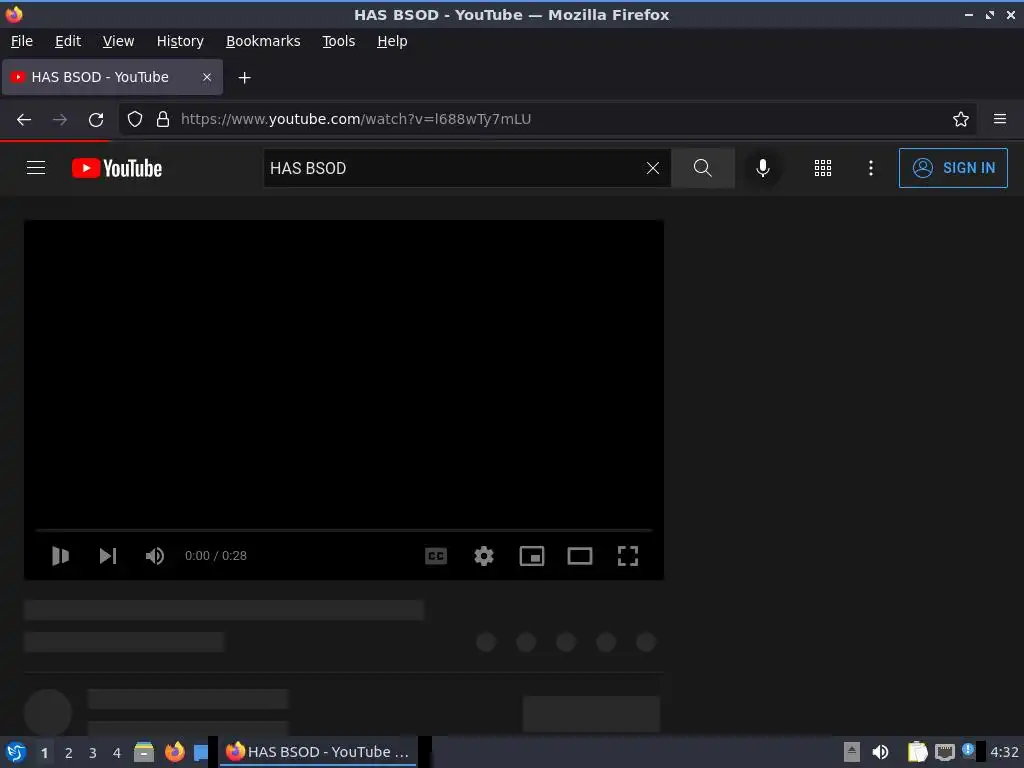Click the search magnifier button

click(x=703, y=168)
